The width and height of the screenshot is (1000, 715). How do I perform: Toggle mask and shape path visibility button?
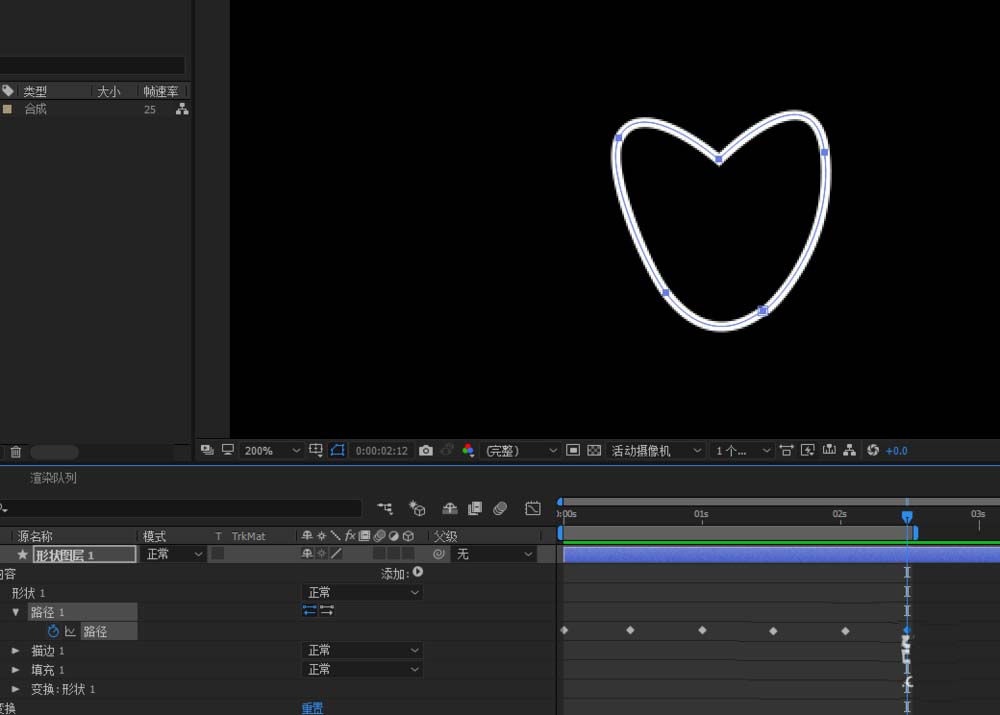click(338, 451)
